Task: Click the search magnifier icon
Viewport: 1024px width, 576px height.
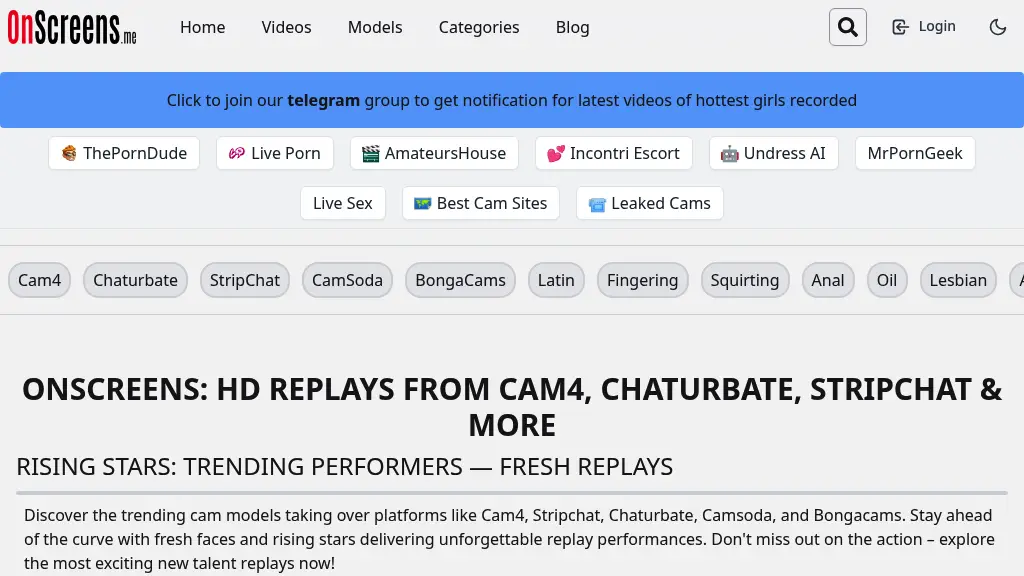Action: click(847, 27)
